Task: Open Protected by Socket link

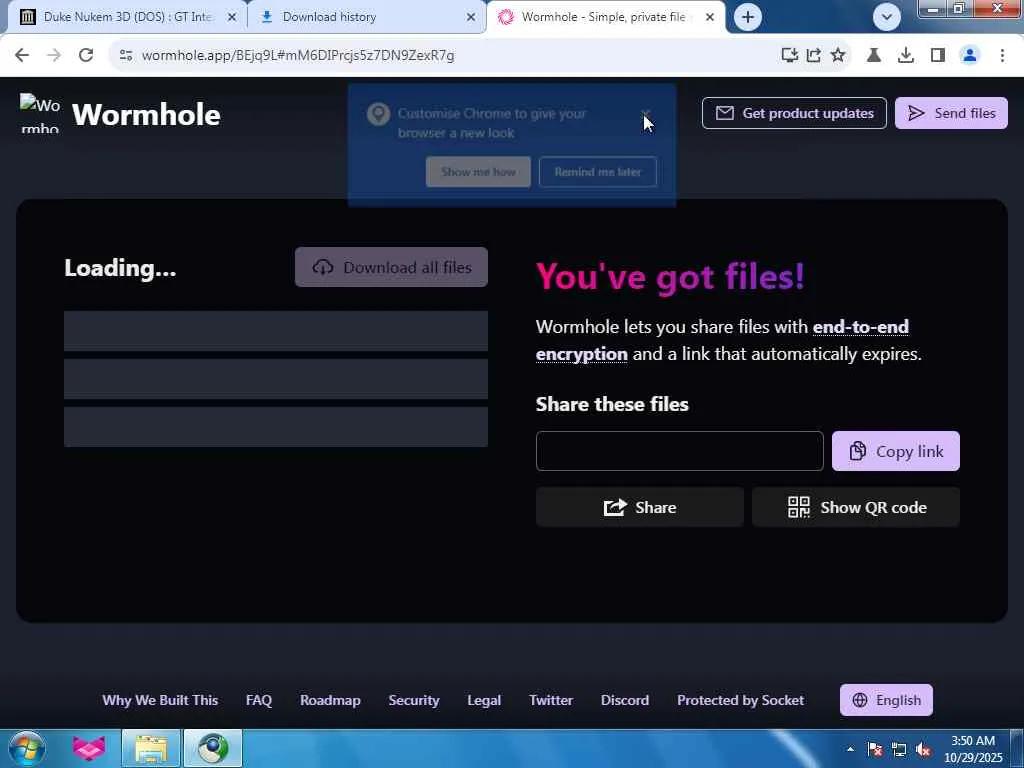Action: [740, 700]
